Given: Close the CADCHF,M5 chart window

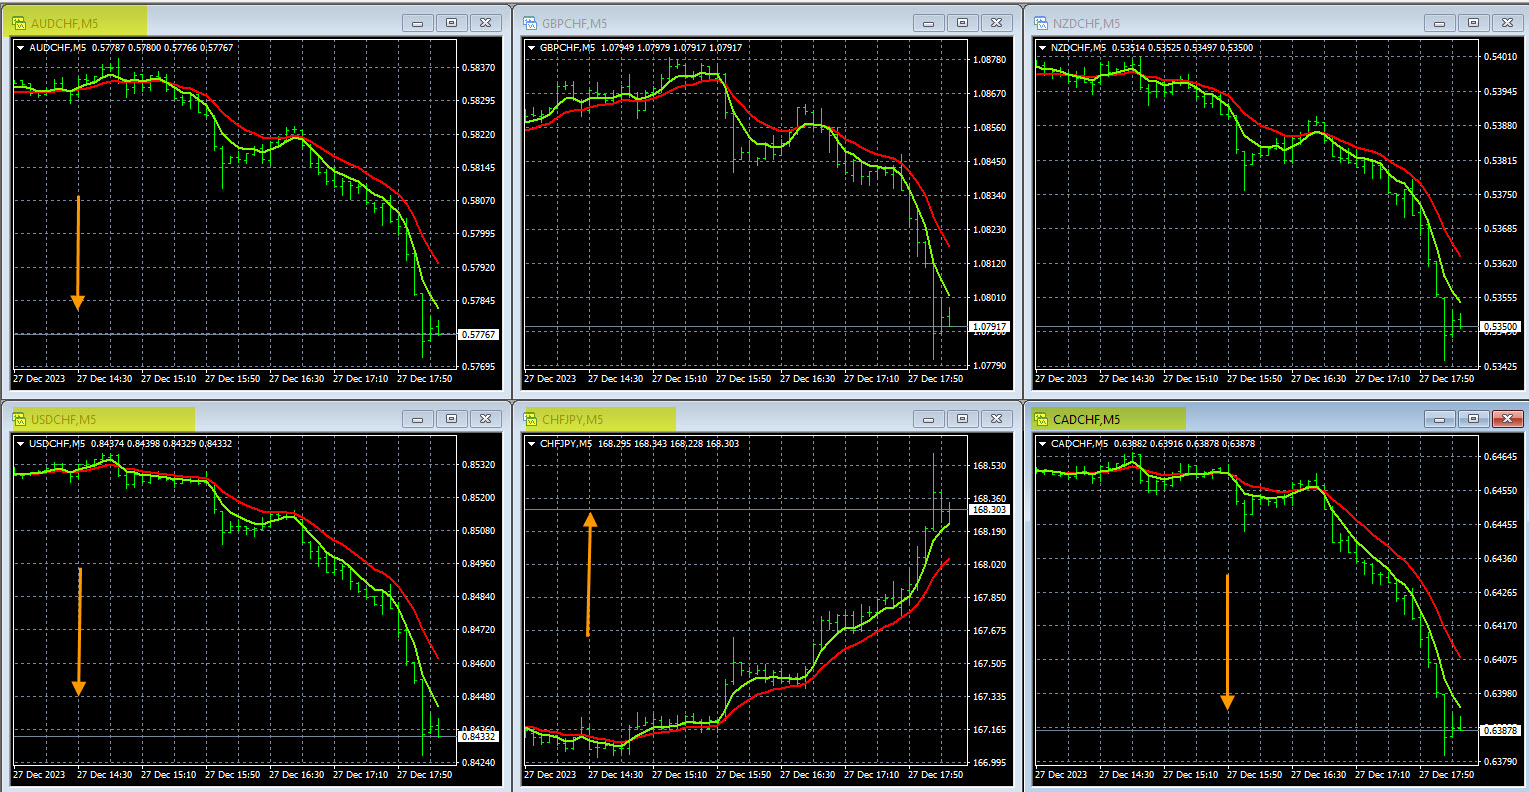Looking at the screenshot, I should 1506,419.
